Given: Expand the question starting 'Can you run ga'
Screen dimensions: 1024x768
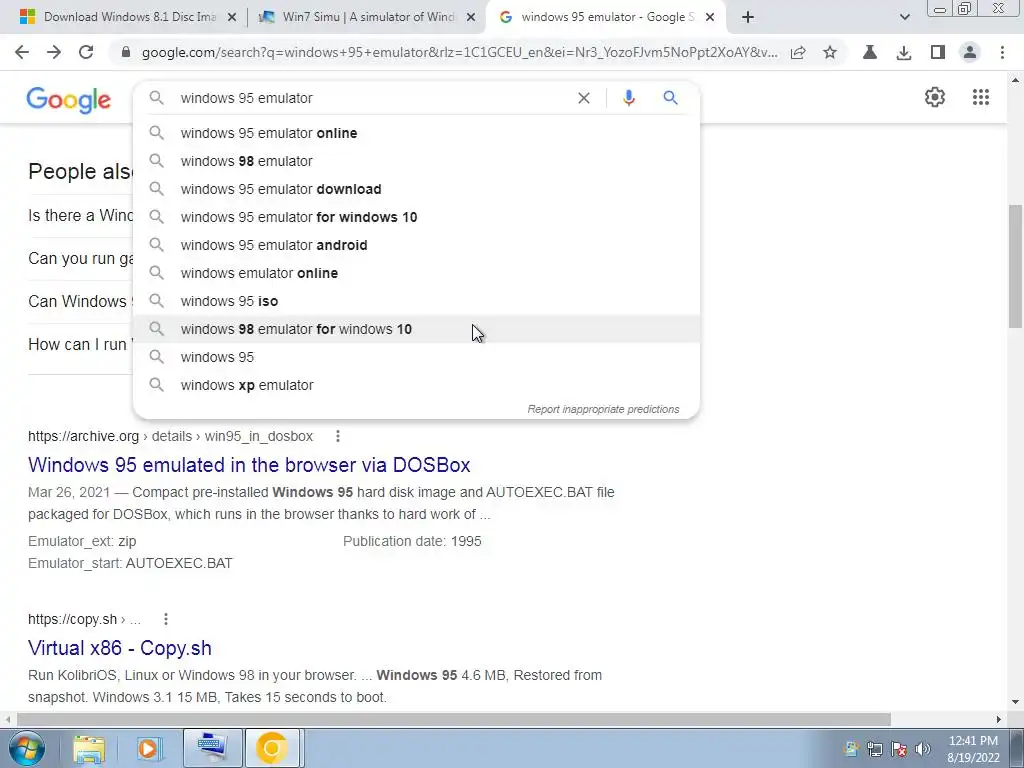Looking at the screenshot, I should point(80,259).
